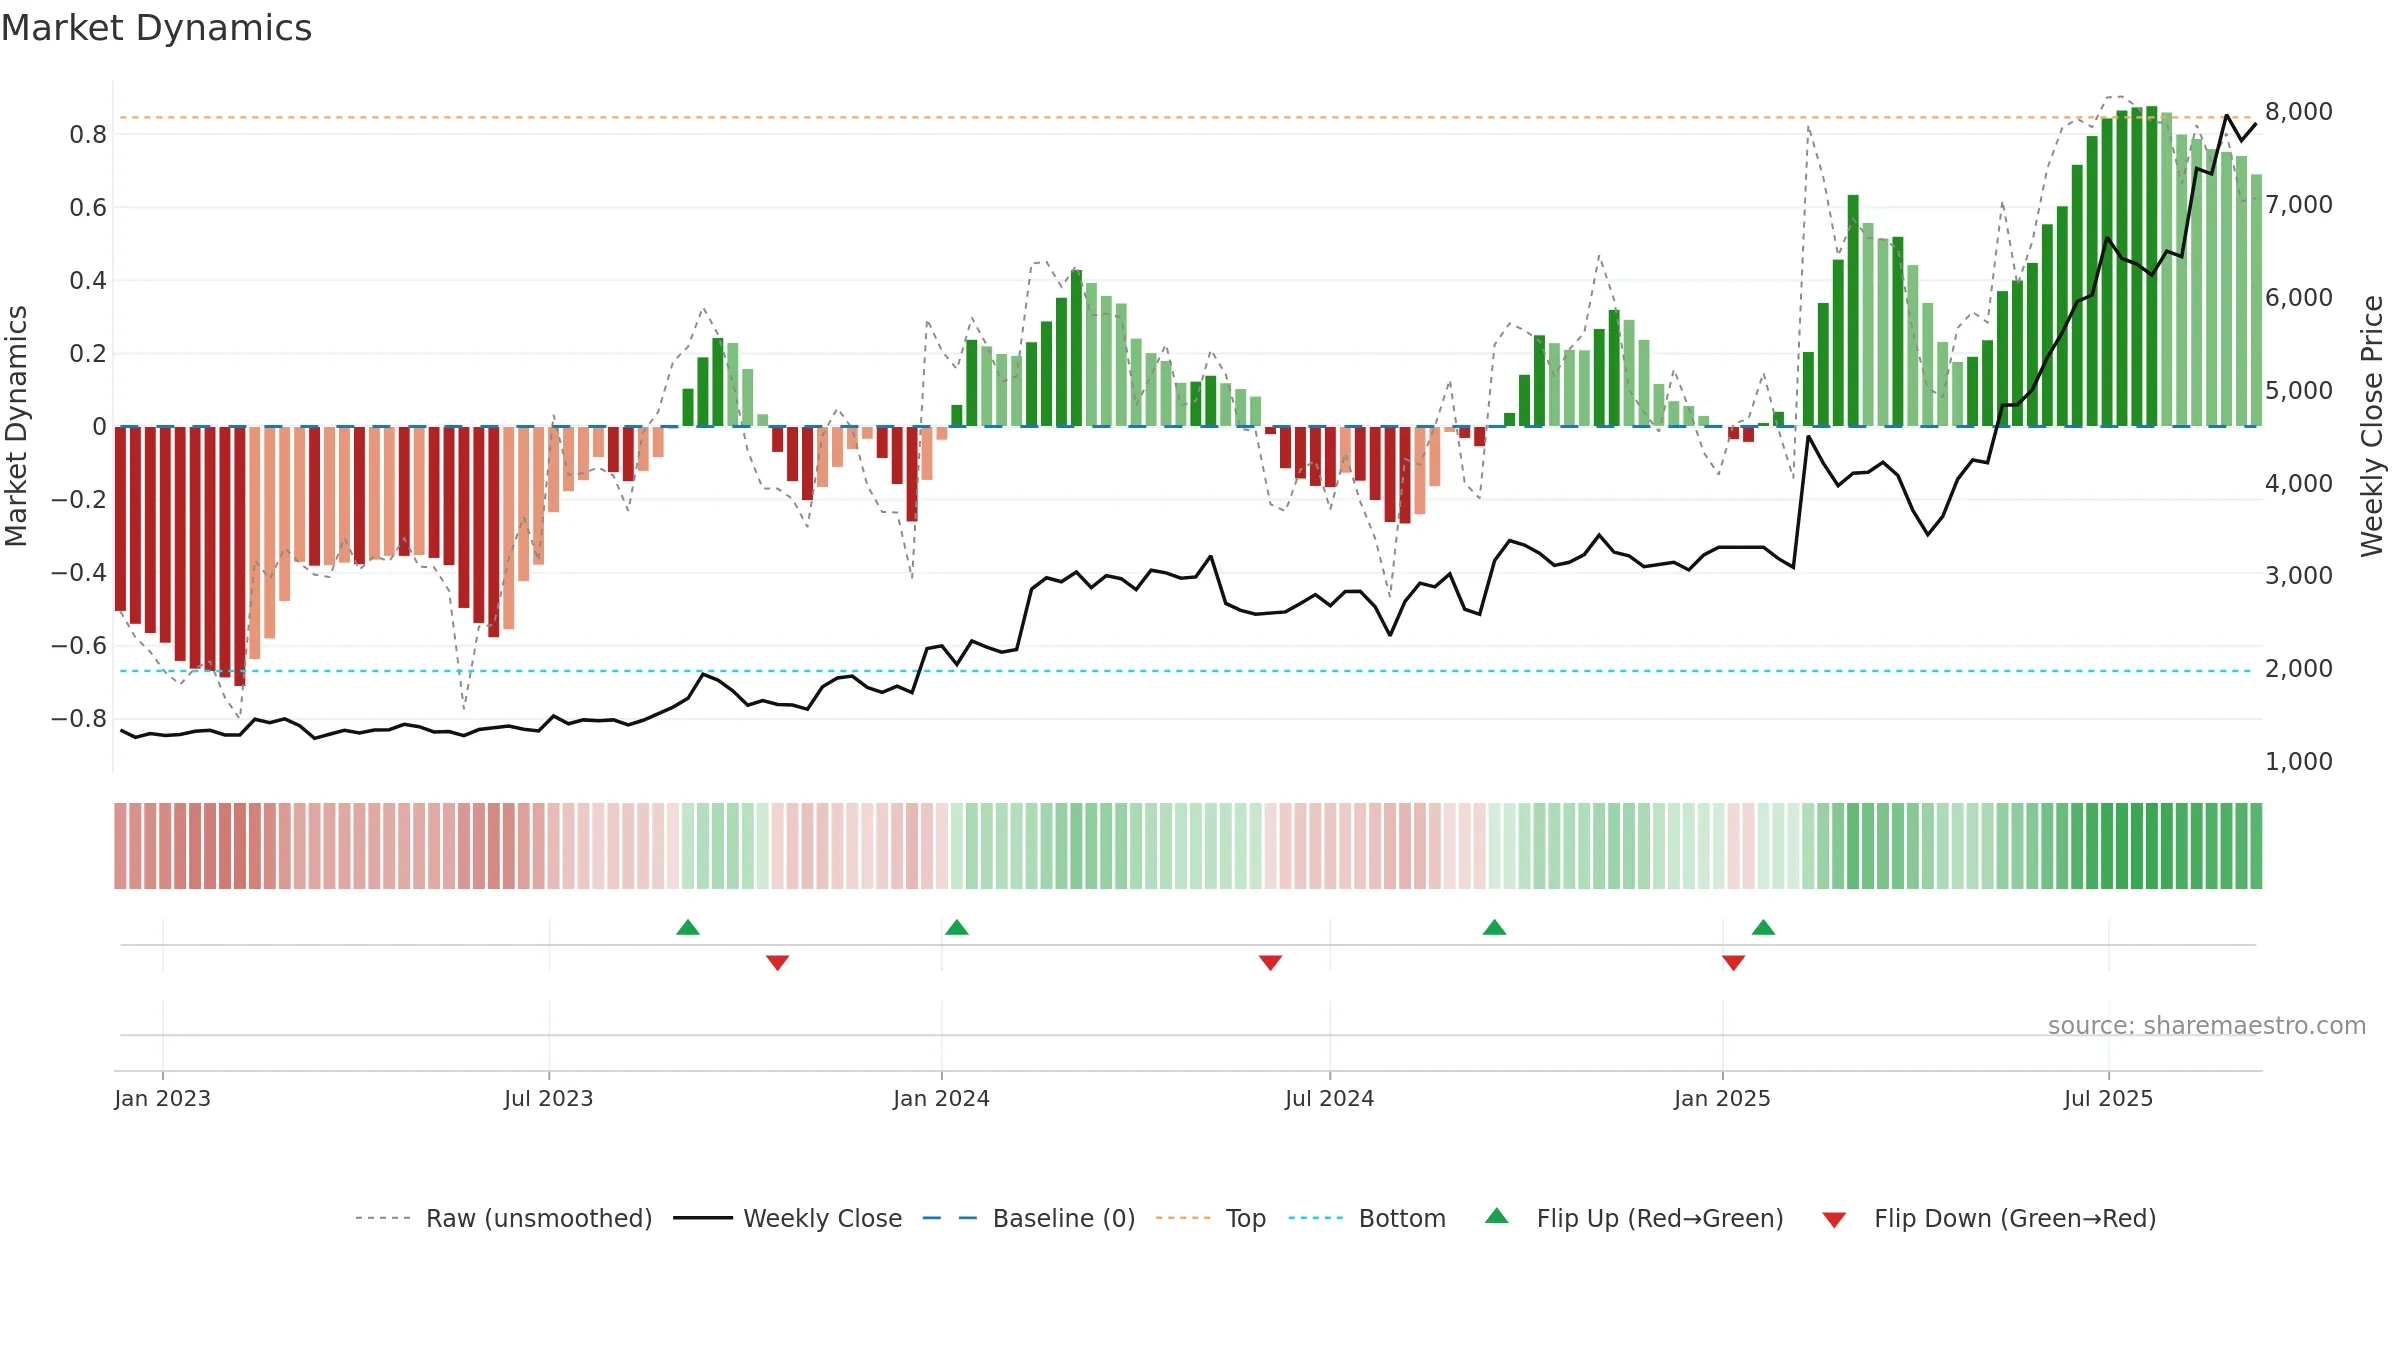
Task: Click the 8,000 tick on the price axis
Action: click(x=2299, y=112)
